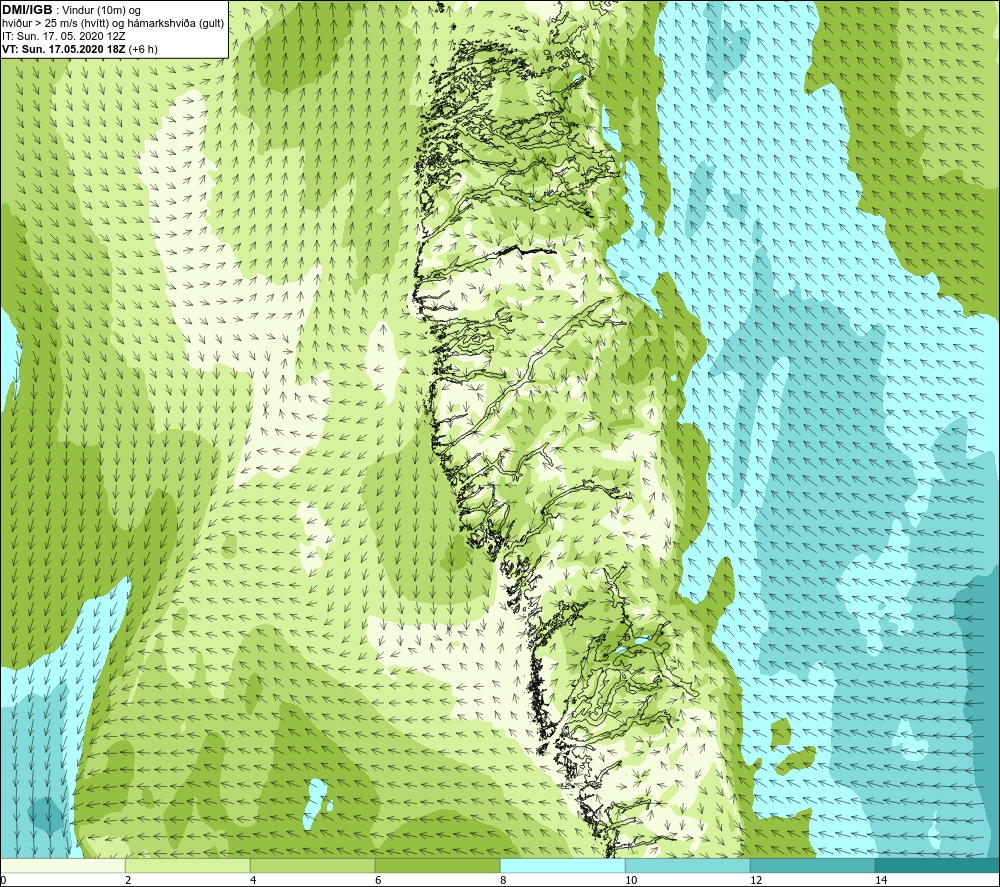Select the darkest teal scale segment above 14
This screenshot has width=1000, height=887.
coord(937,865)
